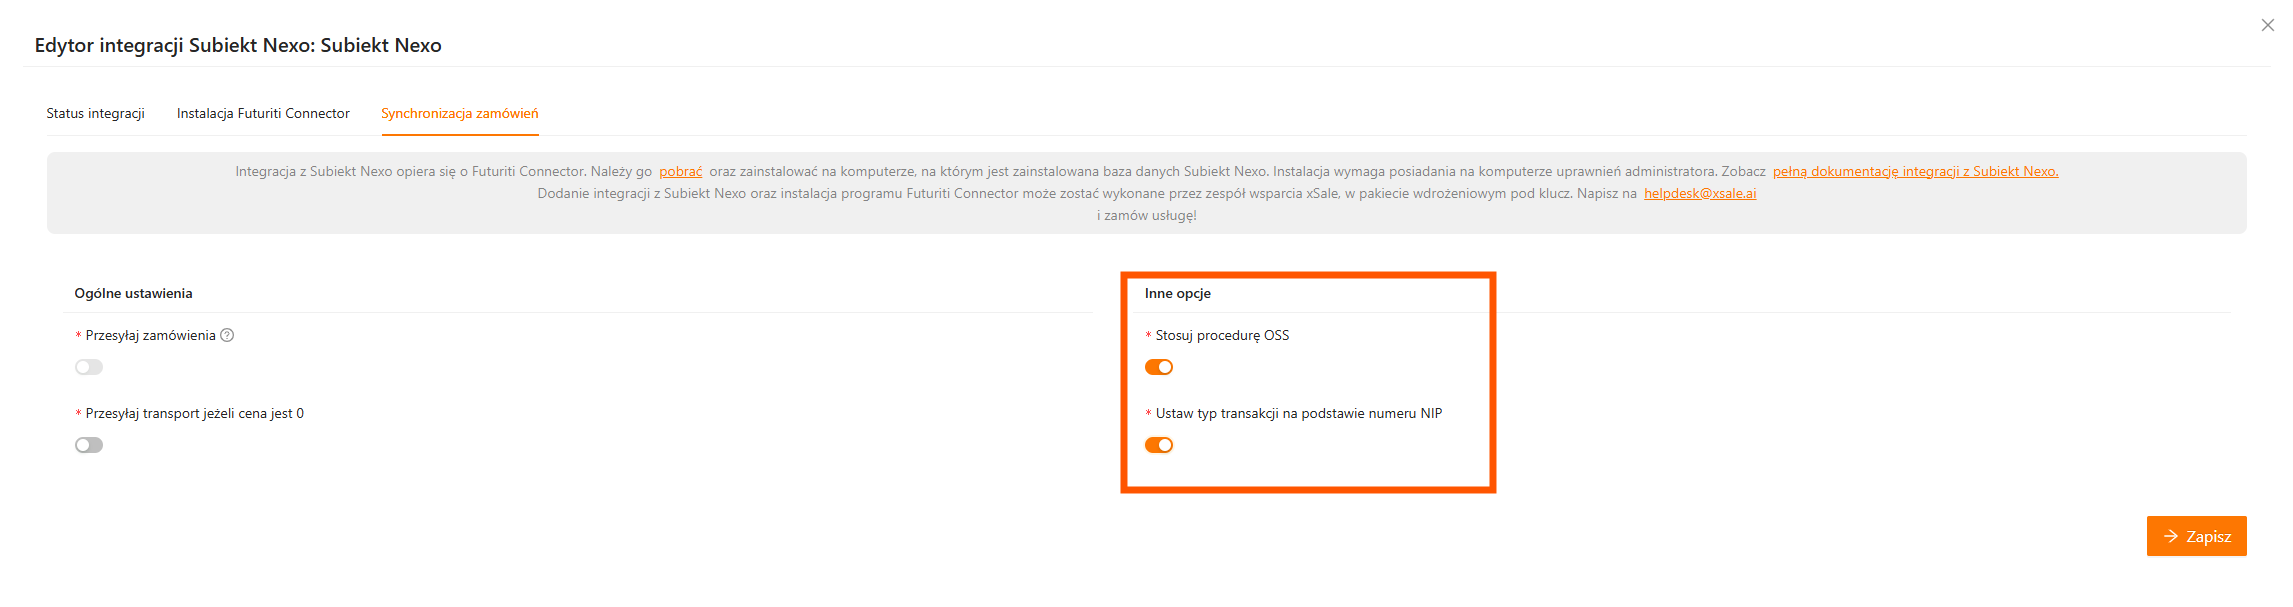This screenshot has height=607, width=2293.
Task: Click the Ustaw typ transakcji label text
Action: point(1298,413)
